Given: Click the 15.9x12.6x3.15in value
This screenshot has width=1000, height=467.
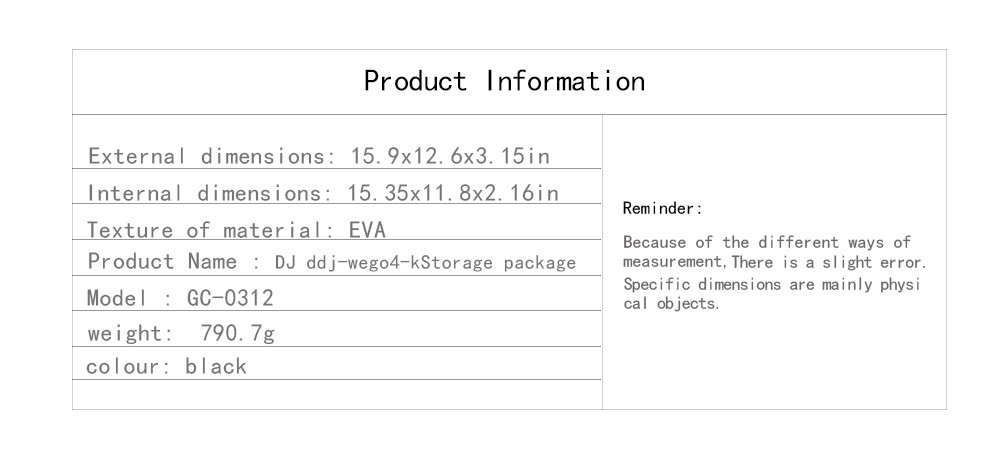Looking at the screenshot, I should click(x=450, y=156).
